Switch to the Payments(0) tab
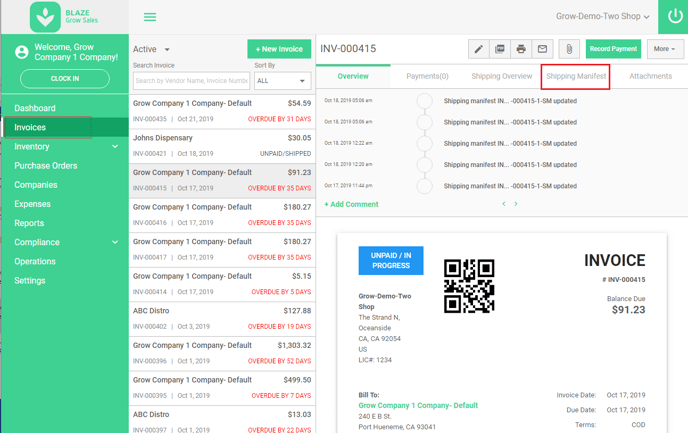The height and width of the screenshot is (433, 688). tap(427, 76)
